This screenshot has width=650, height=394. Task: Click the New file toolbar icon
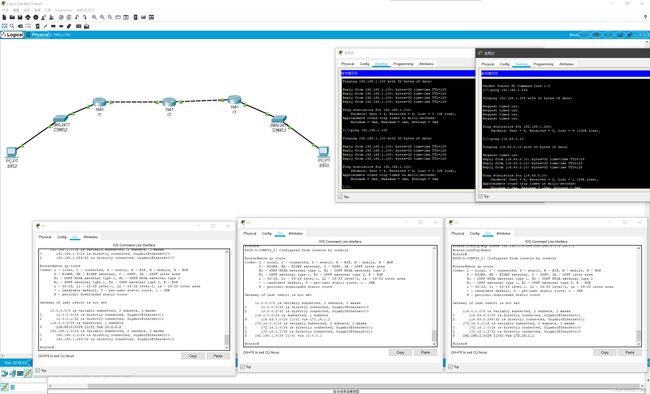click(x=5, y=17)
